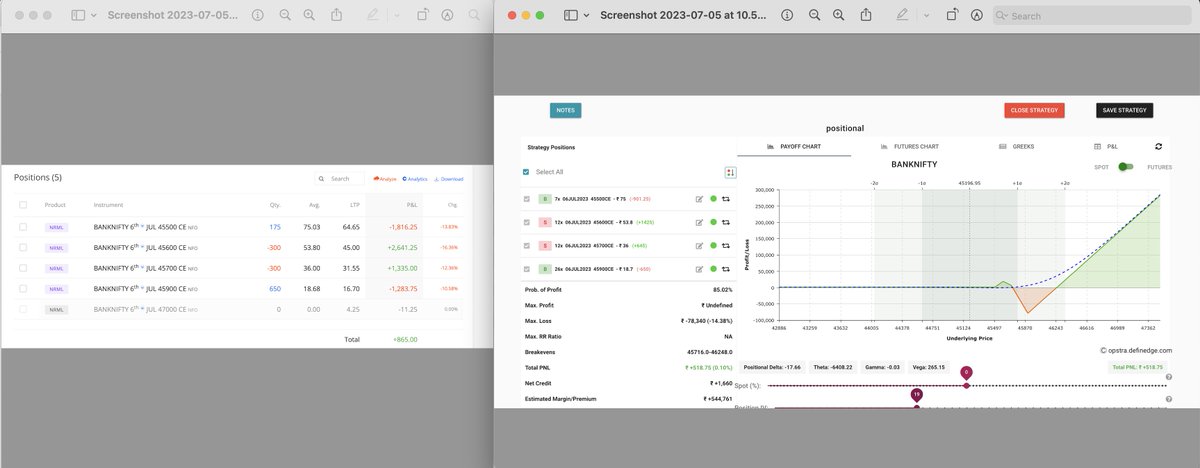Open Share menu in positional strategy window

(866, 16)
